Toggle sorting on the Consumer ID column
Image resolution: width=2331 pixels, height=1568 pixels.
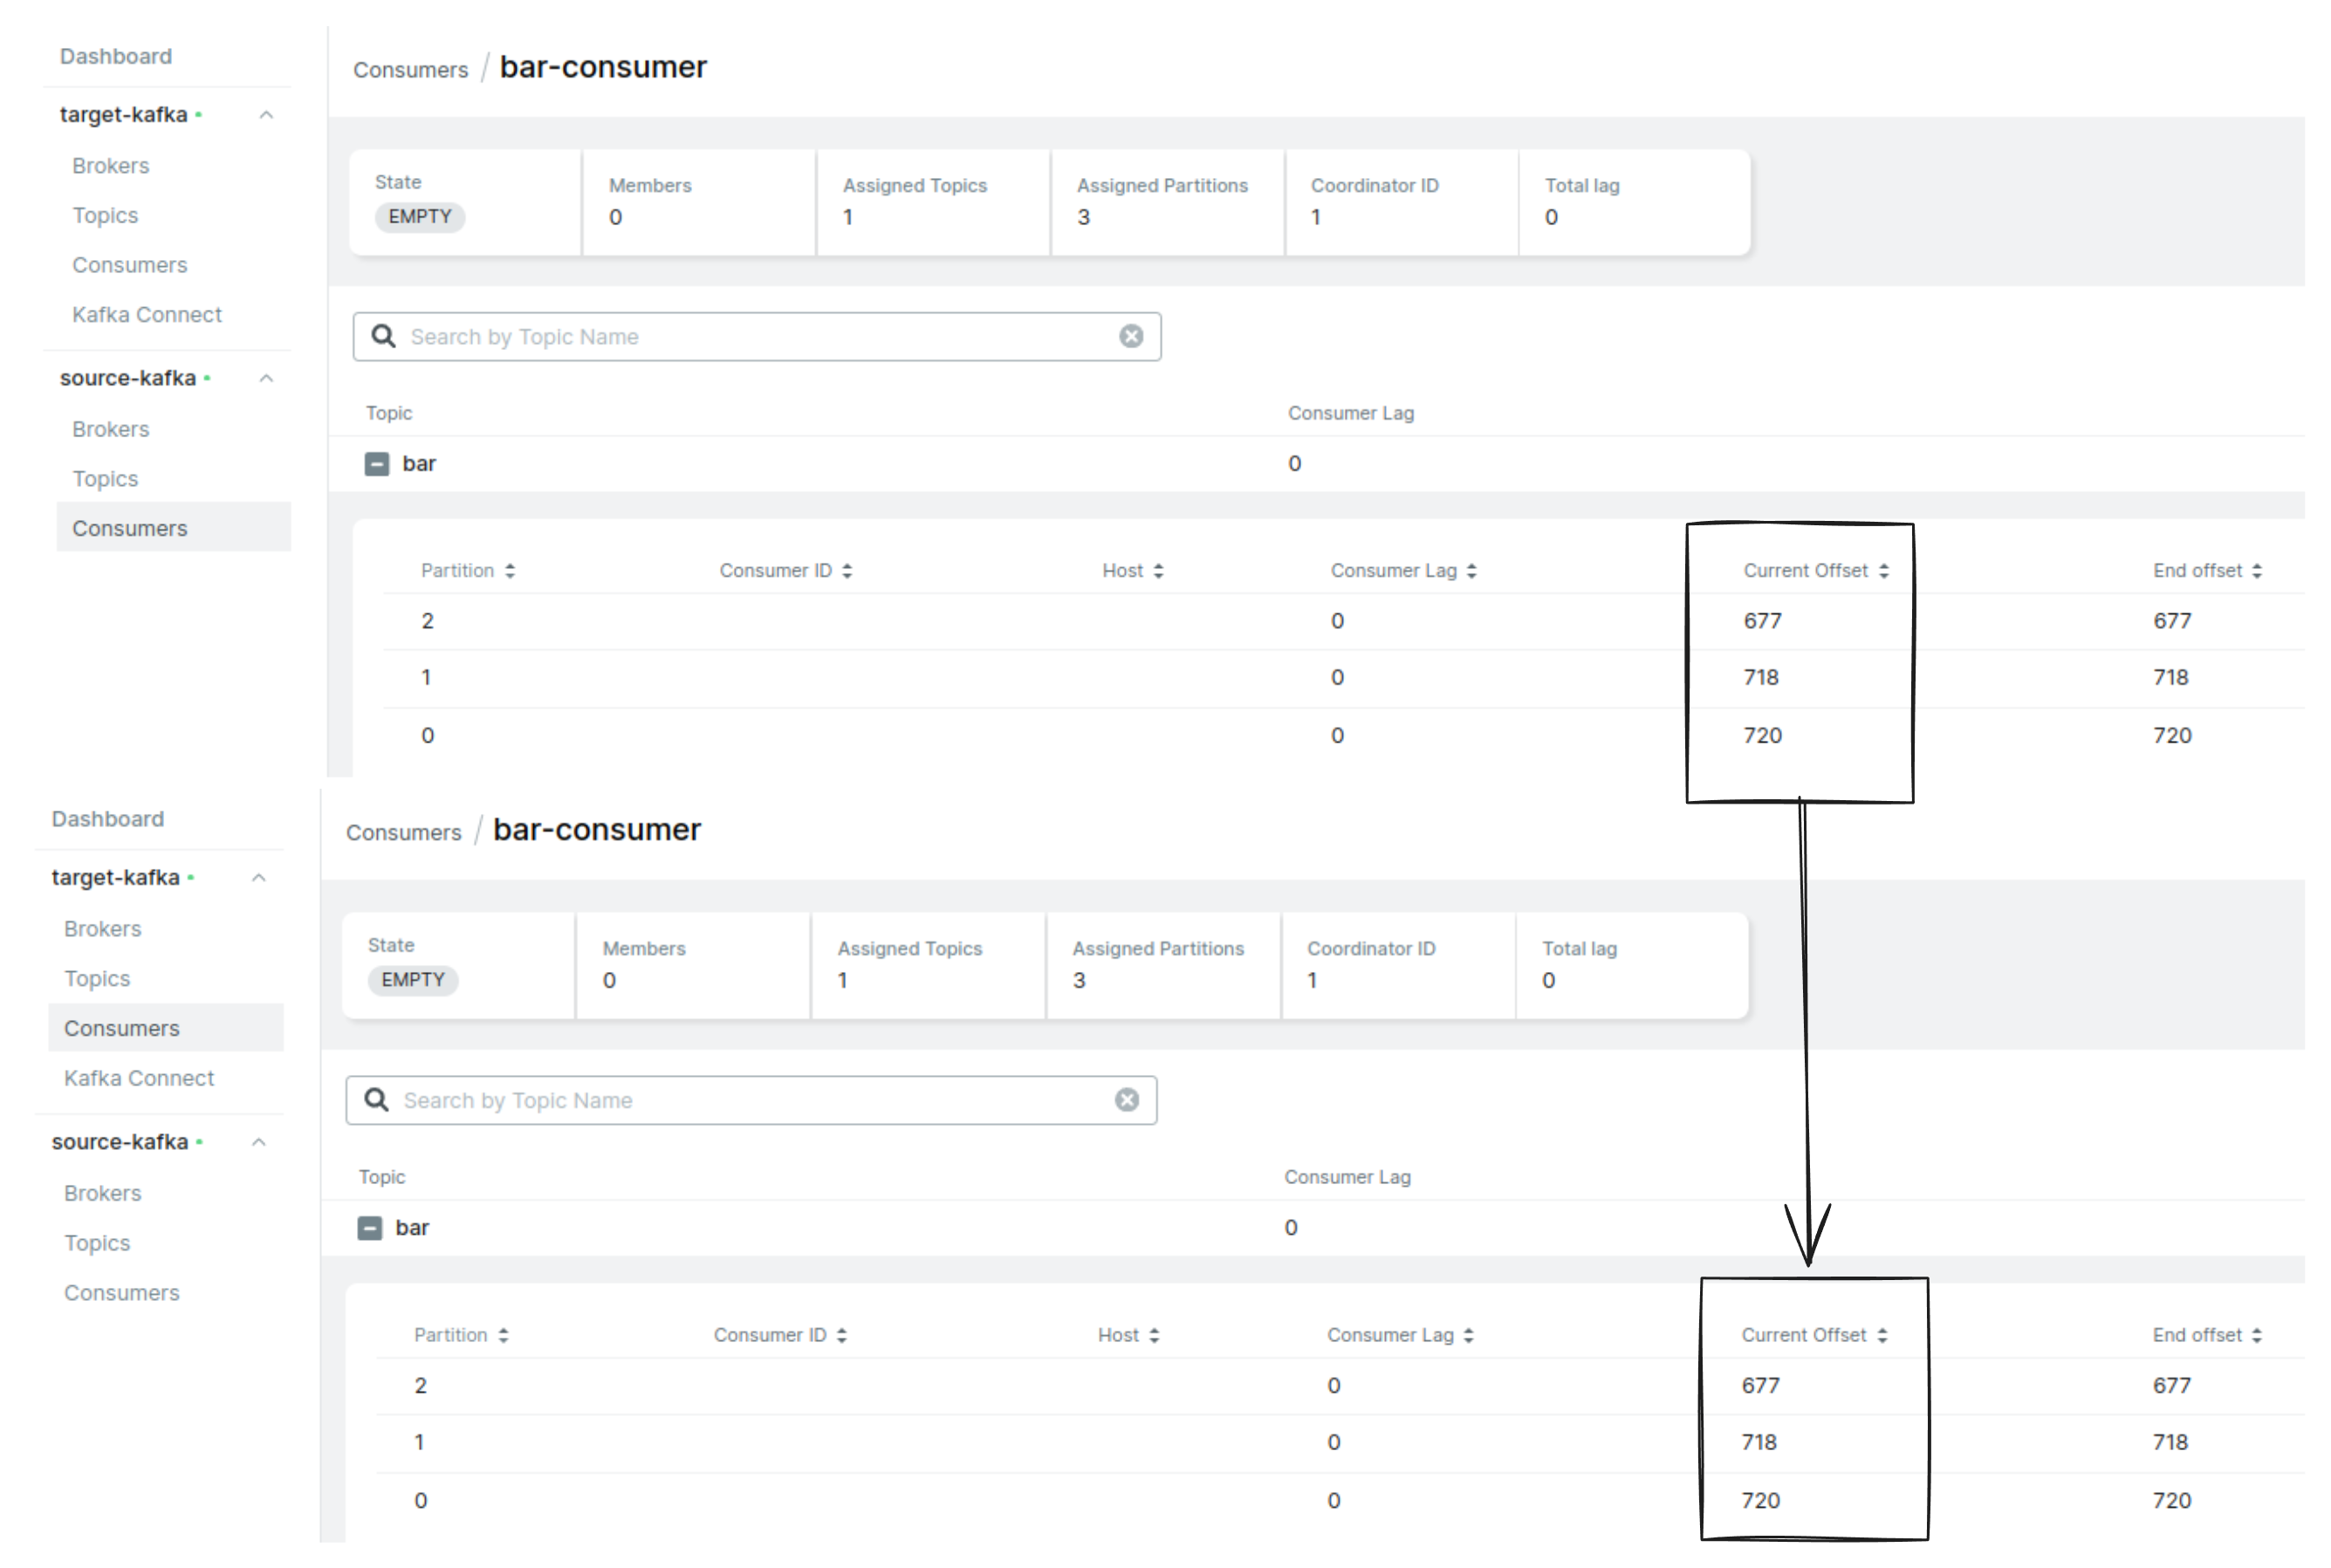click(848, 570)
